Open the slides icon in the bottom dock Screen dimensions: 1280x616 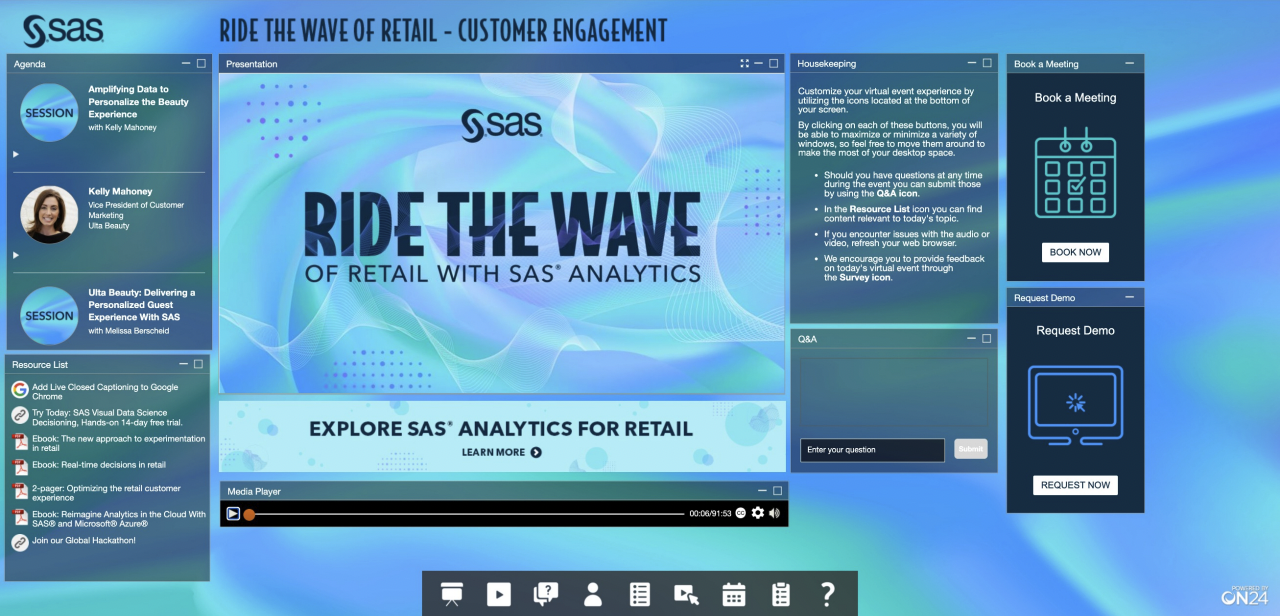[x=452, y=594]
